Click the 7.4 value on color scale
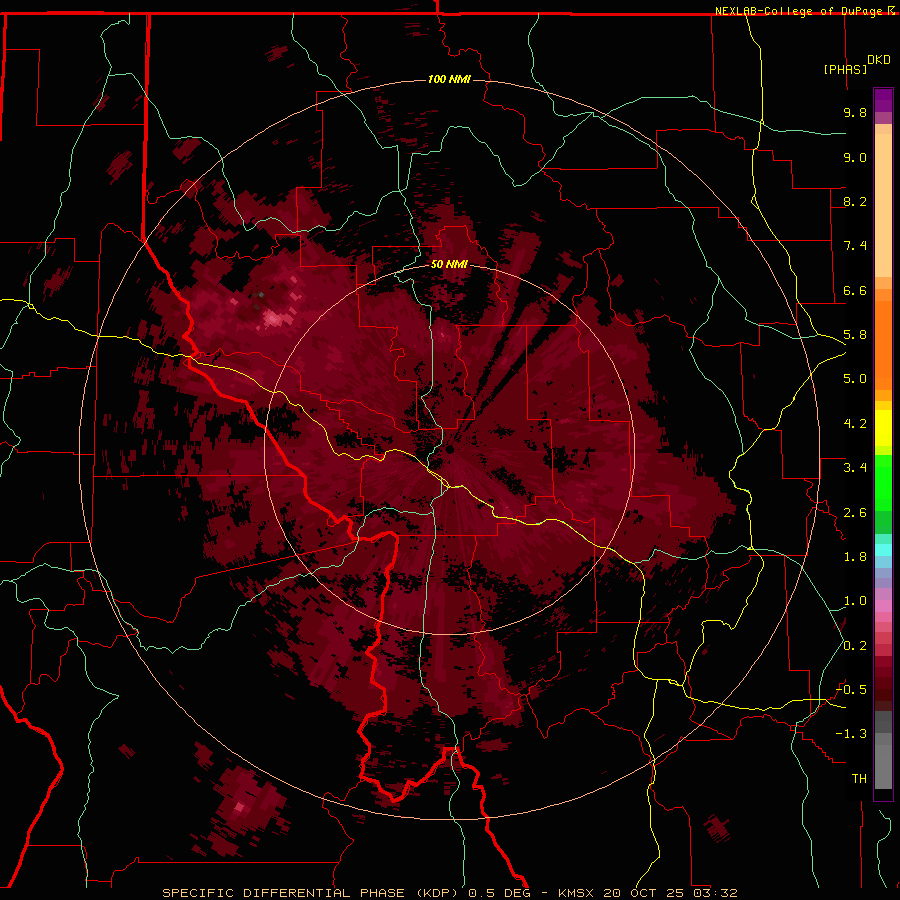Screen dimensions: 900x900 [x=855, y=246]
